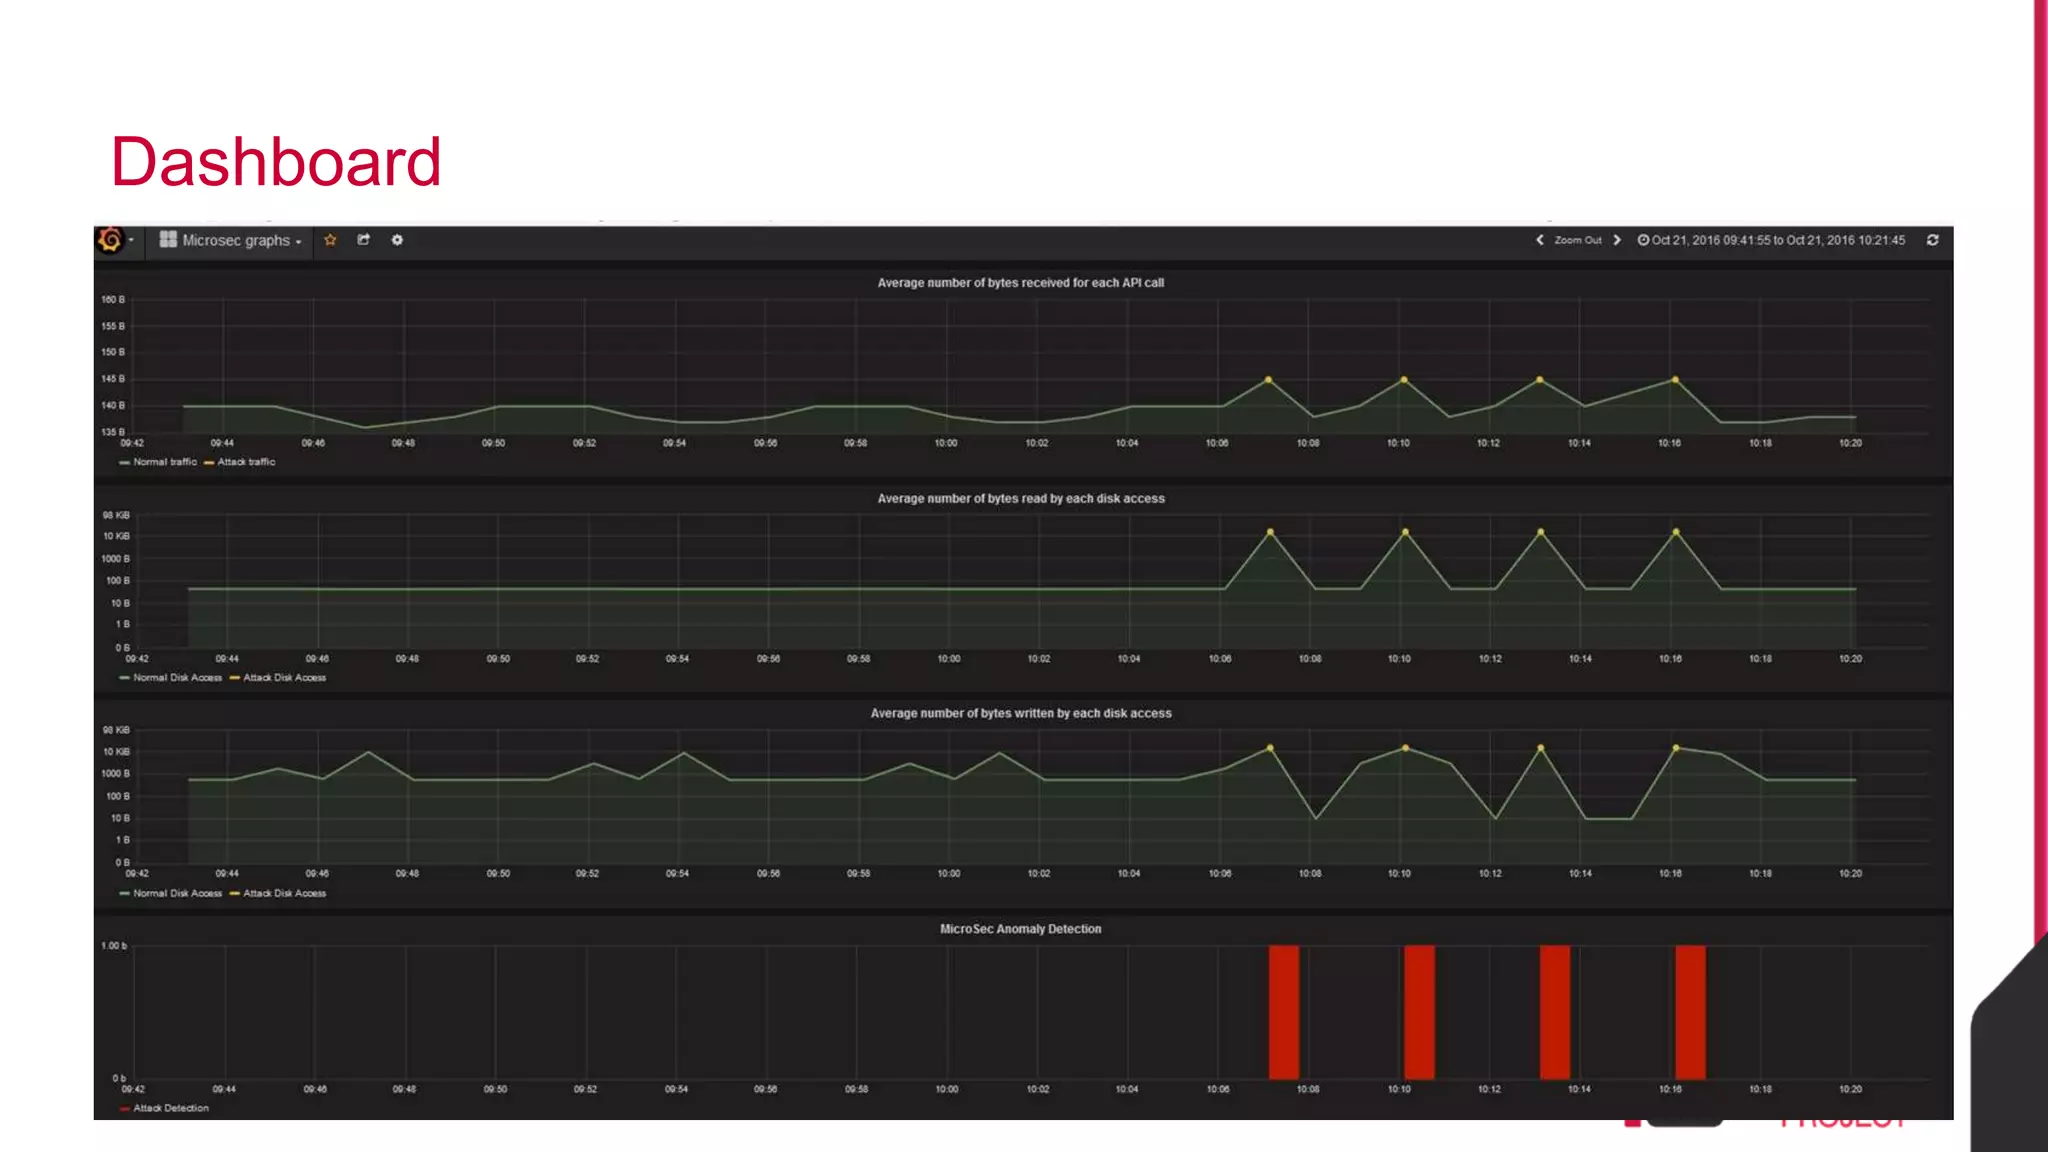Click the first red anomaly bar near 10:08
The width and height of the screenshot is (2048, 1152).
pyautogui.click(x=1284, y=1012)
